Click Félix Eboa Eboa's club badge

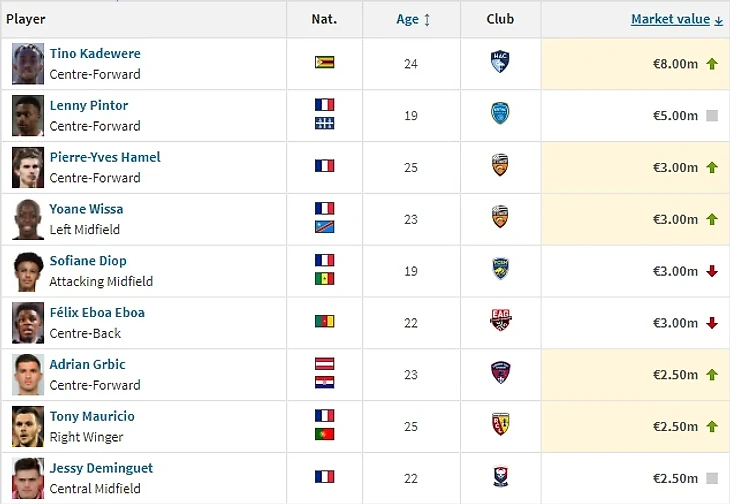coord(500,322)
